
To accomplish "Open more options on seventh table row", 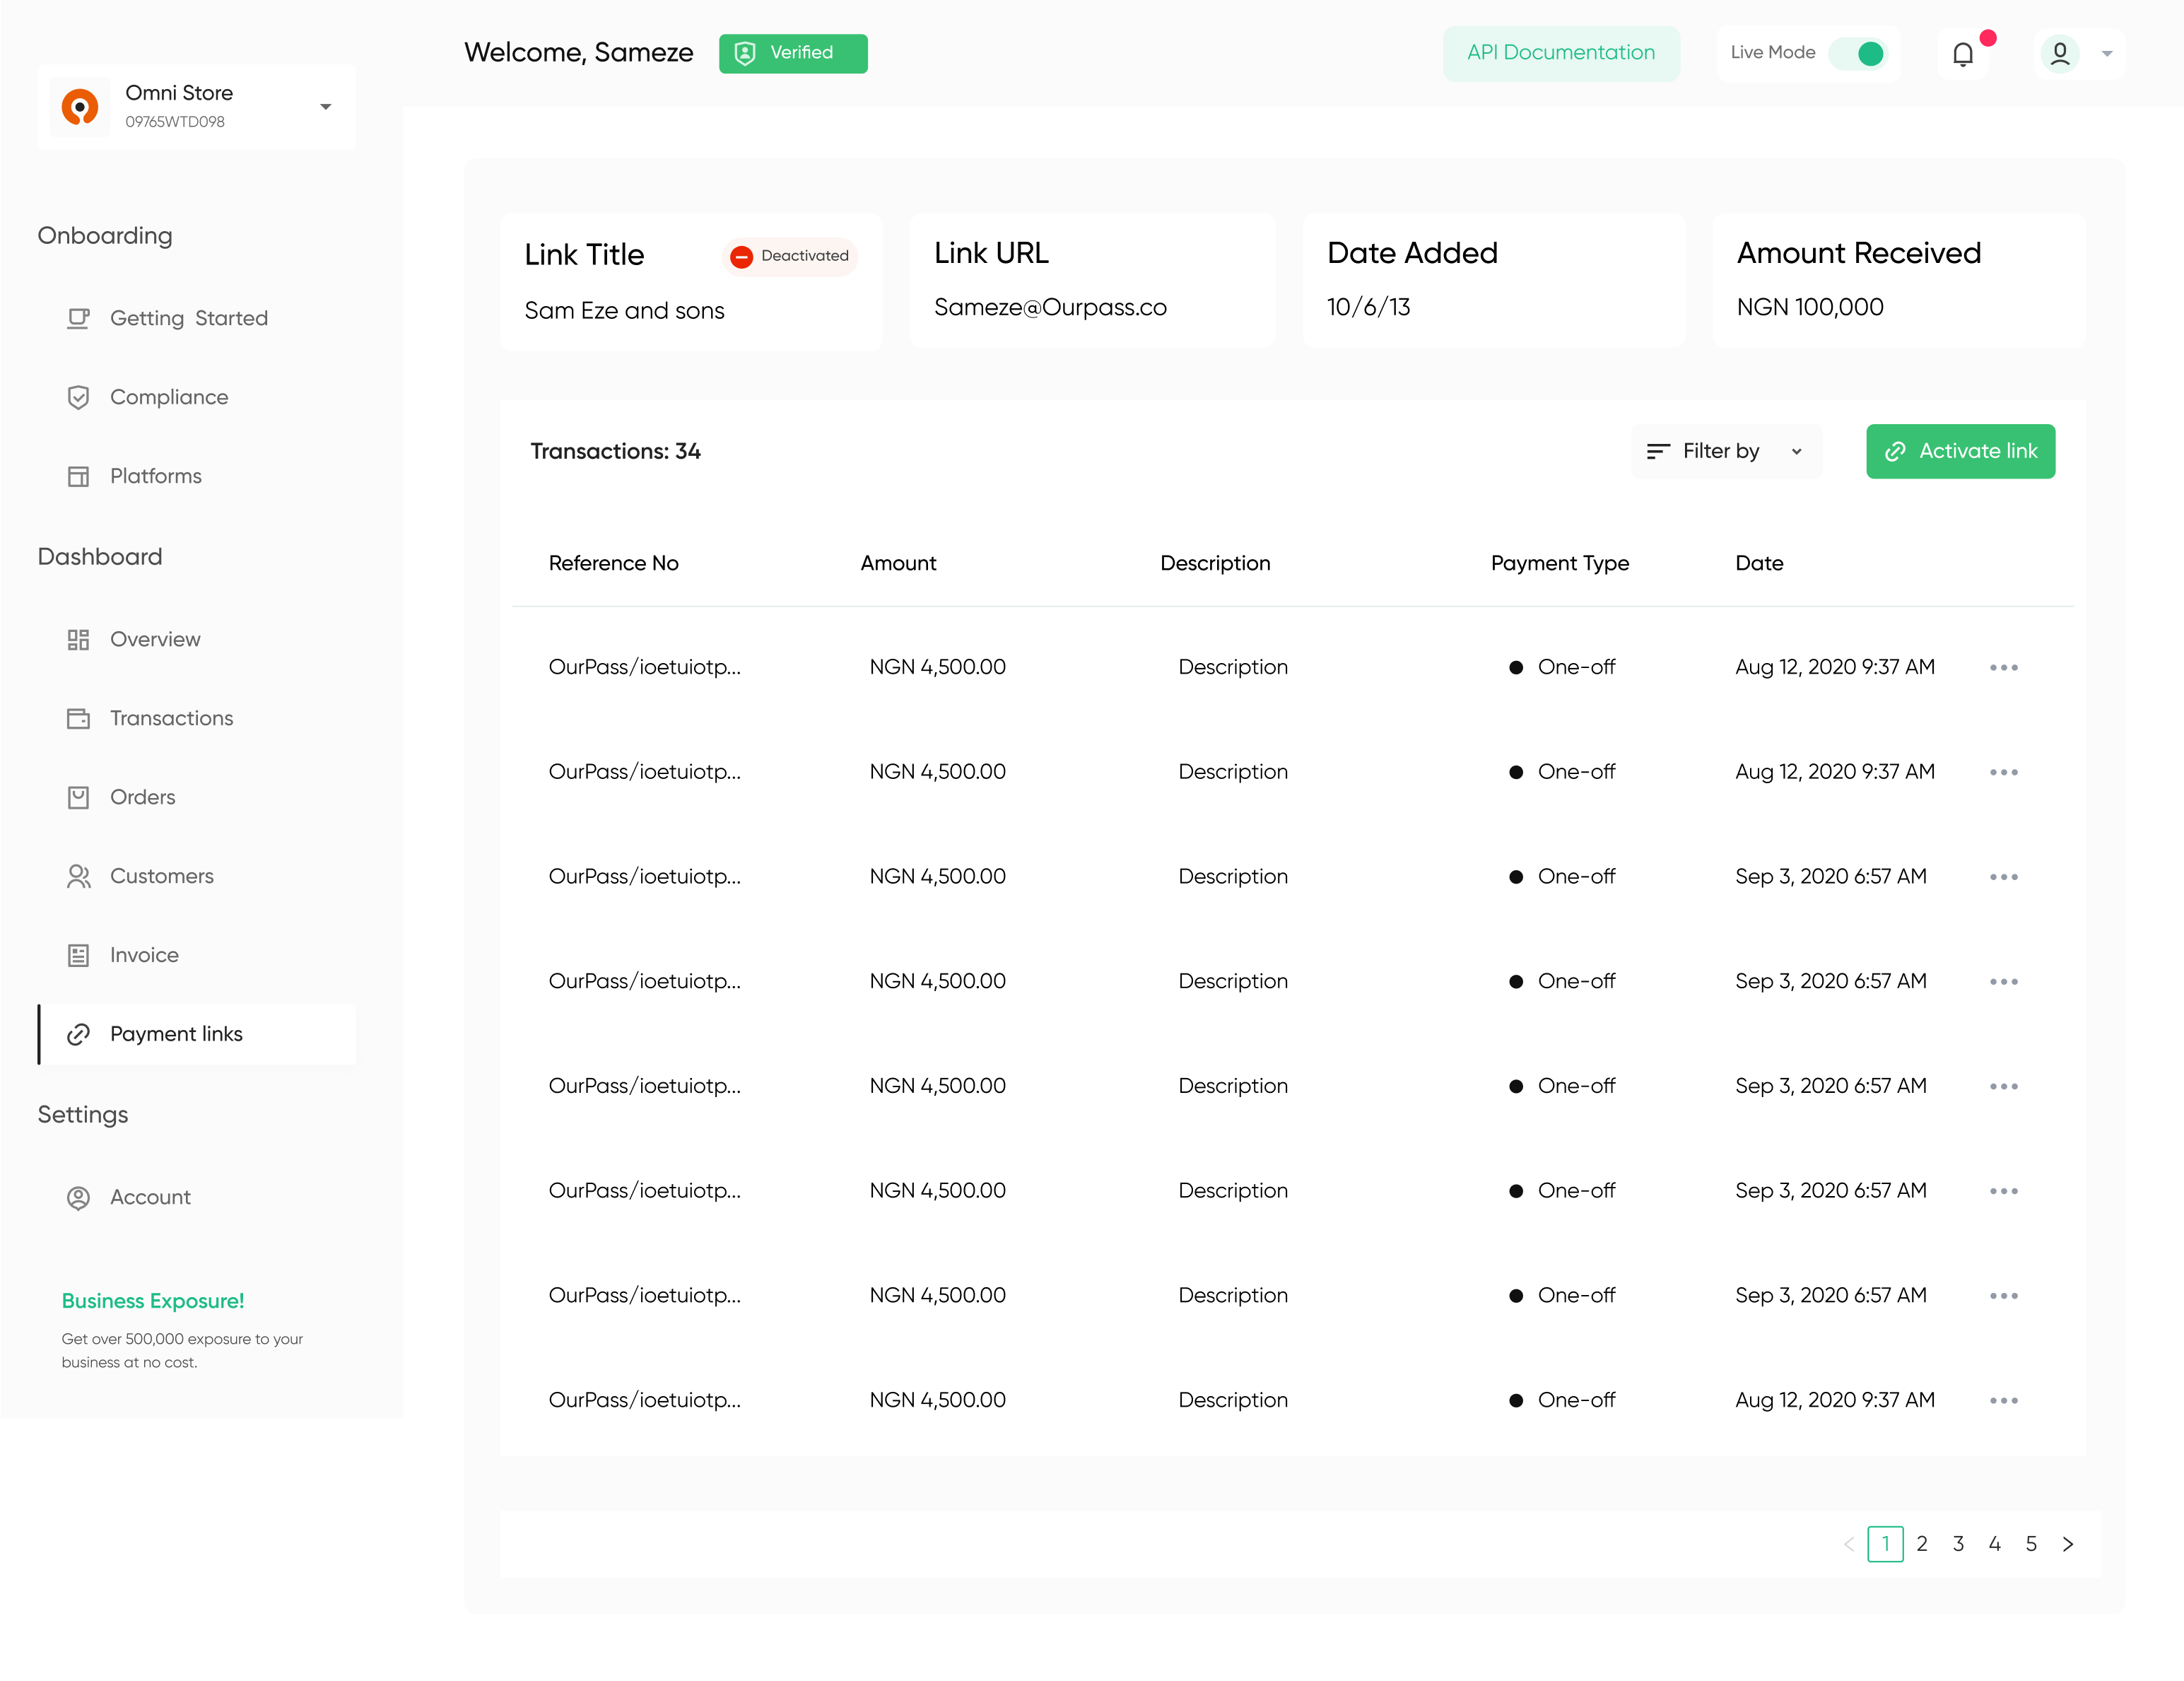I will coord(2003,1296).
